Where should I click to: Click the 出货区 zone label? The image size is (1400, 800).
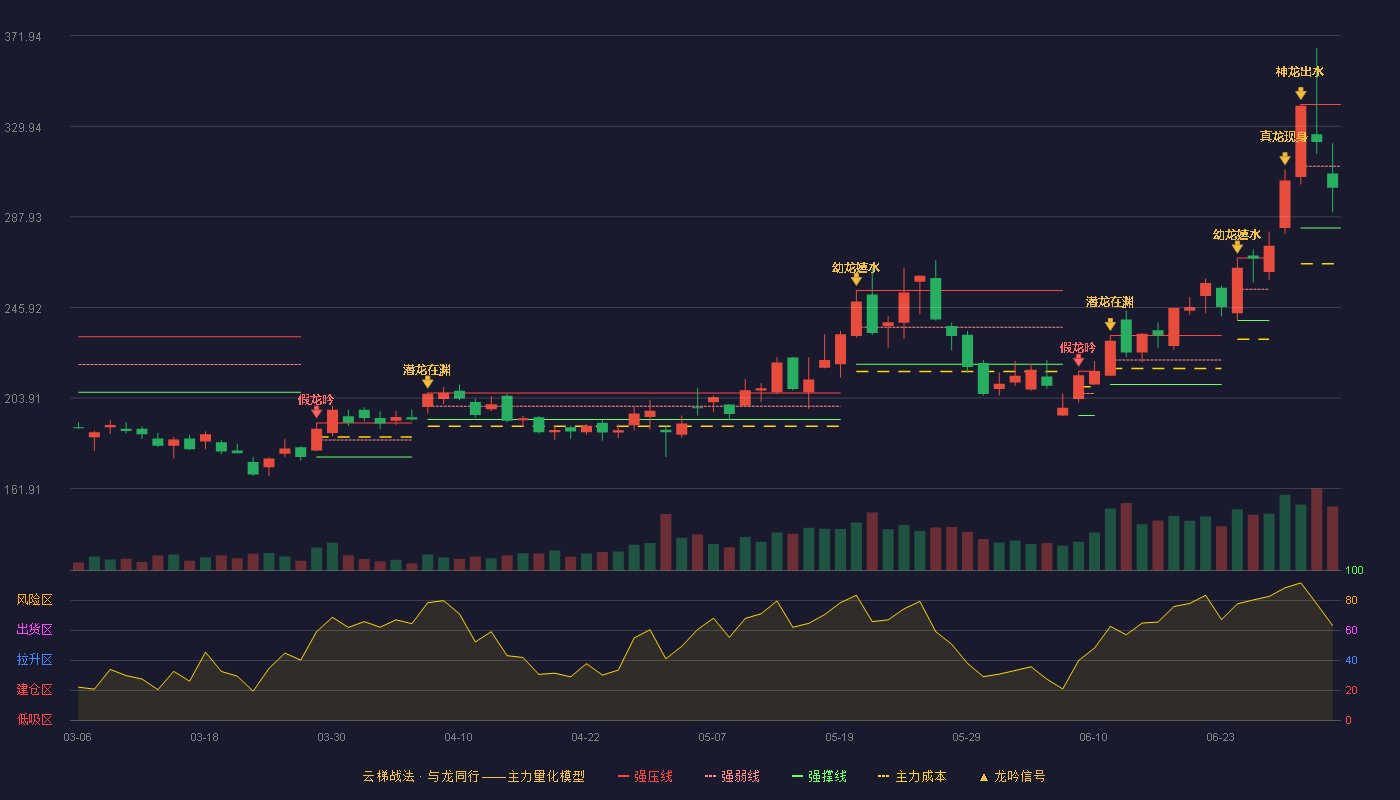click(x=34, y=630)
